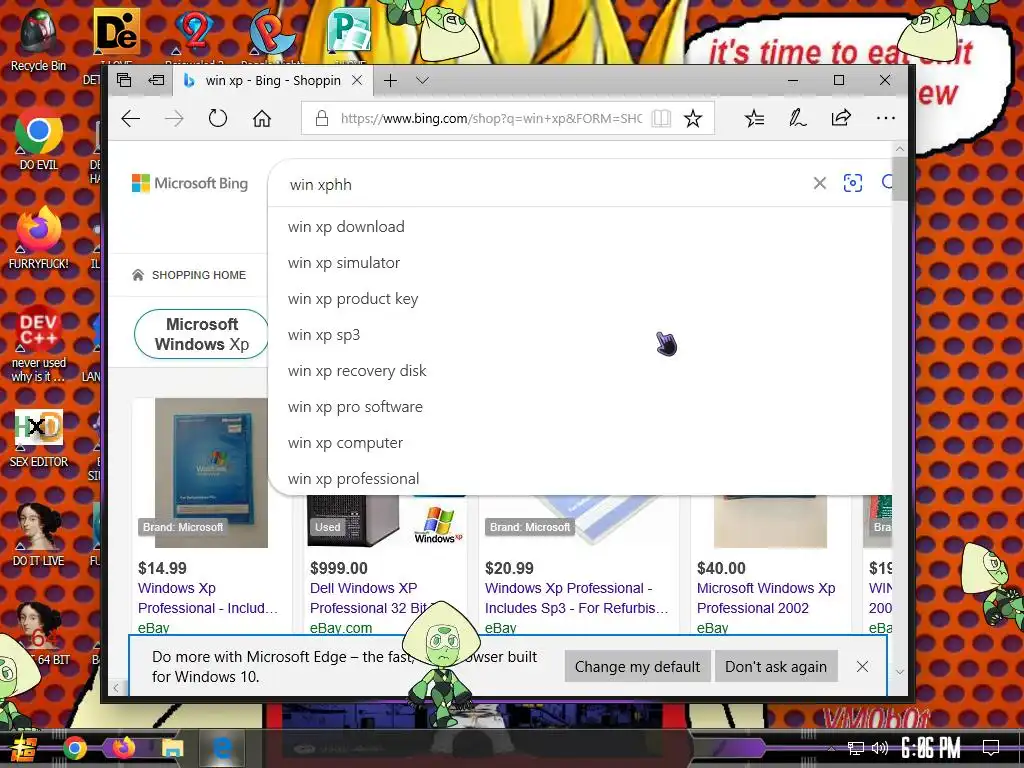Open Dev C++ desktop icon
The height and width of the screenshot is (768, 1024).
coord(39,343)
